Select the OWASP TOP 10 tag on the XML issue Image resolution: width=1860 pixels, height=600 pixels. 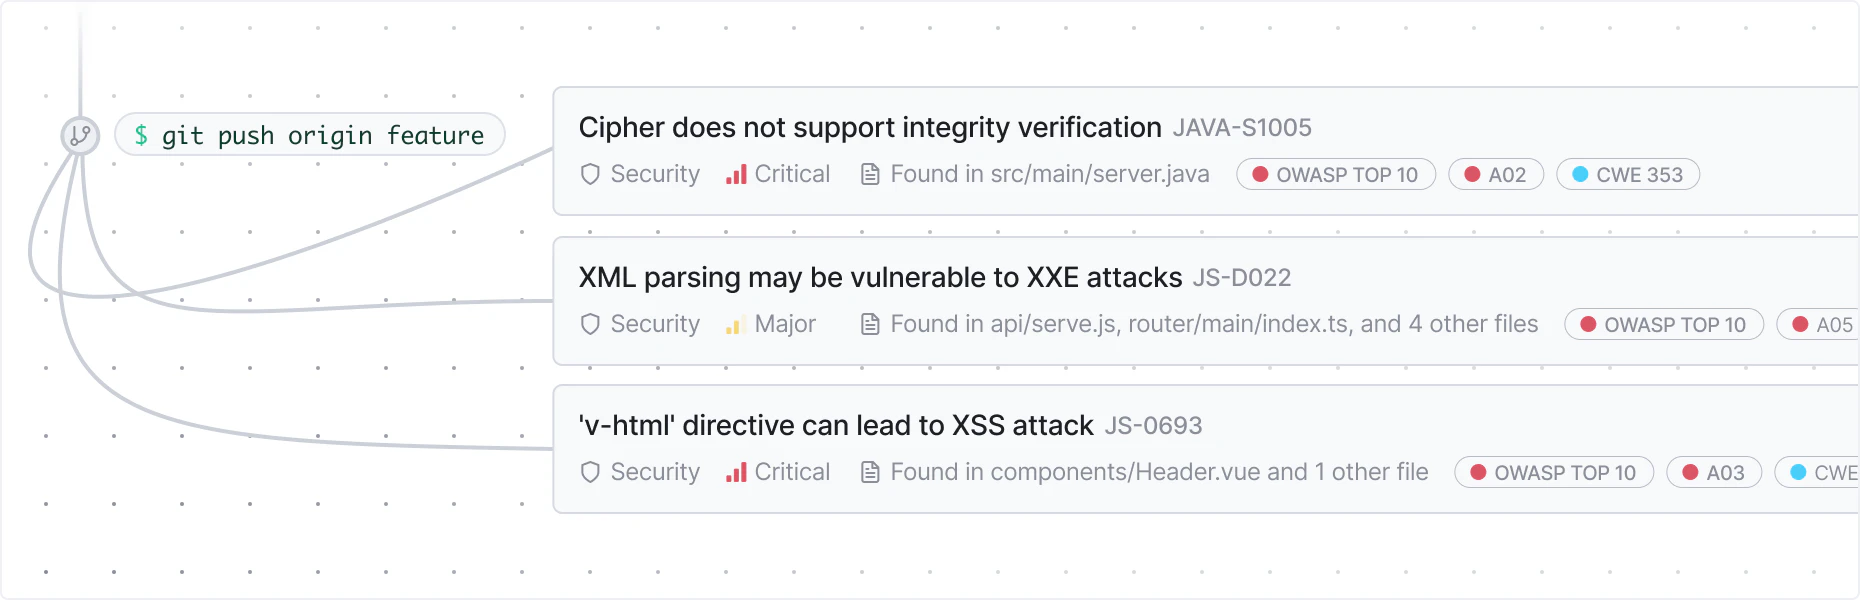point(1664,325)
